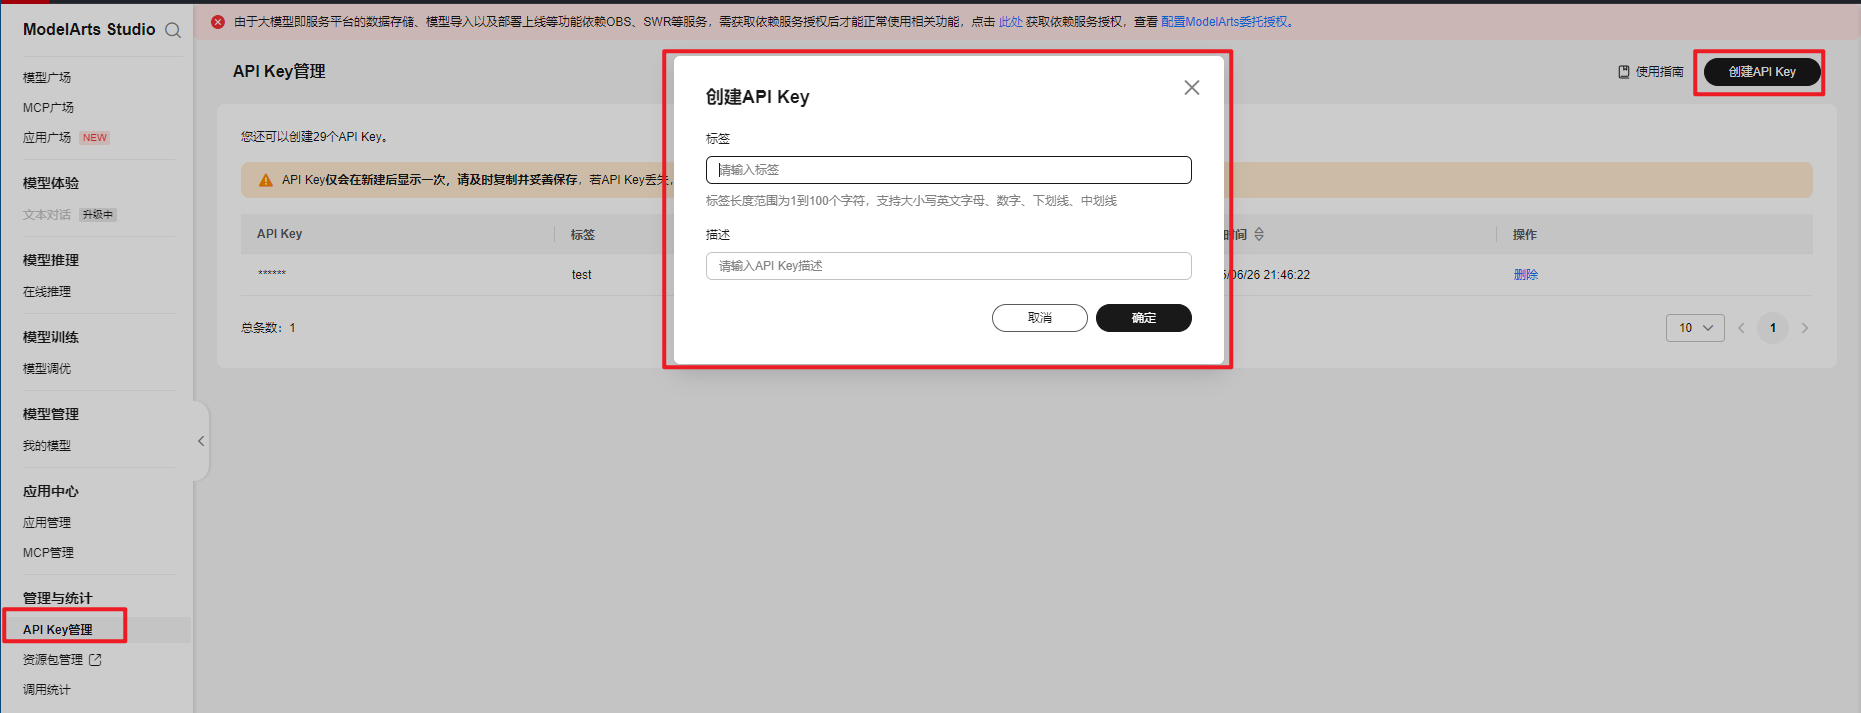Viewport: 1861px width, 713px height.
Task: Click the 创建API Key button at top right
Action: (x=1762, y=72)
